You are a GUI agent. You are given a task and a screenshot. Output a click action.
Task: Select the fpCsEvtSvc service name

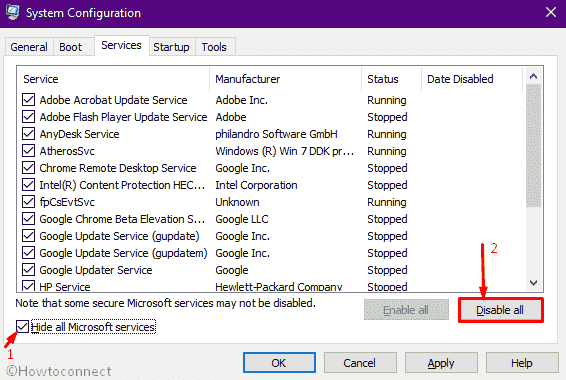click(67, 202)
